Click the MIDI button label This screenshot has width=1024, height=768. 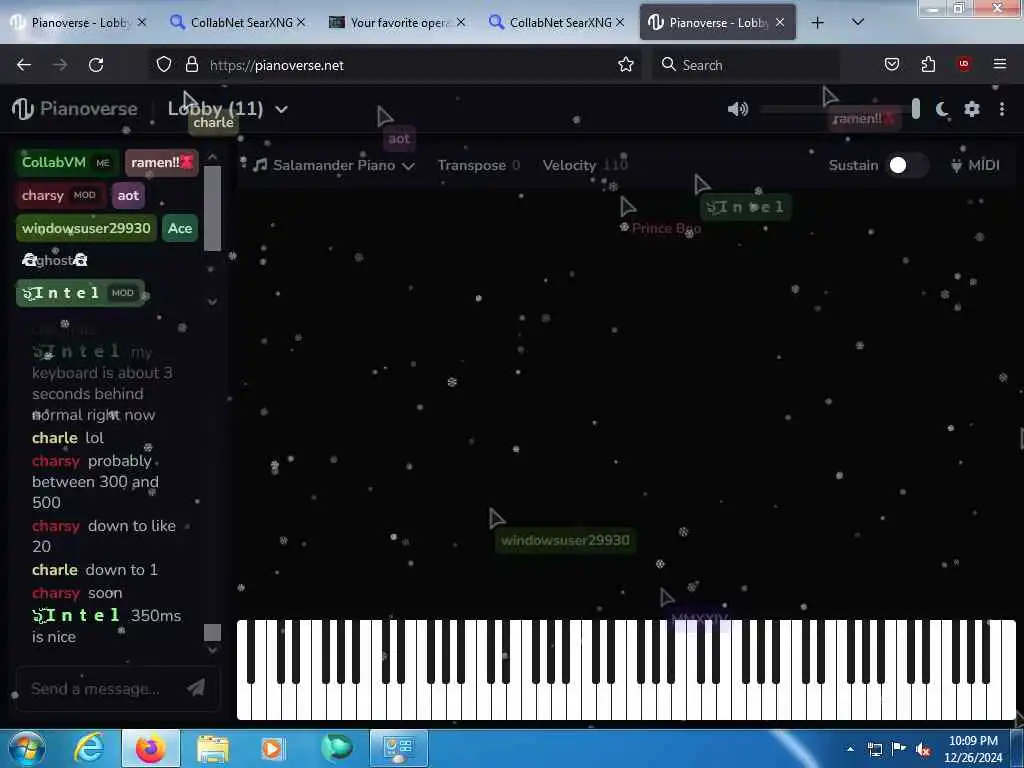pyautogui.click(x=984, y=165)
